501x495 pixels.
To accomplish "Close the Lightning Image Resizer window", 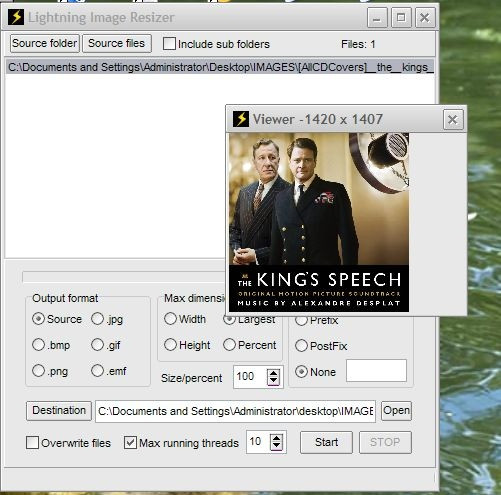I will pyautogui.click(x=425, y=17).
